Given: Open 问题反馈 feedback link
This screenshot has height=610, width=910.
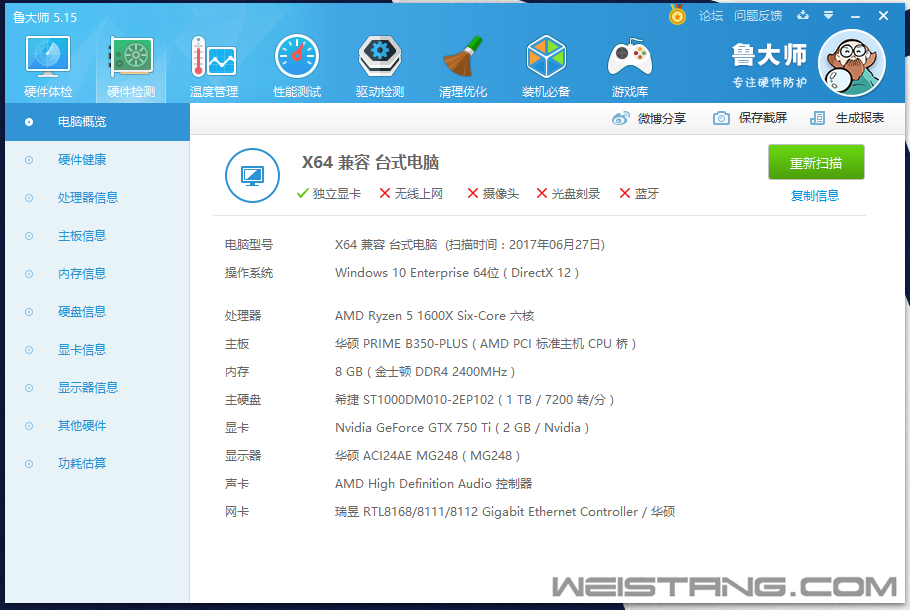Looking at the screenshot, I should (758, 16).
